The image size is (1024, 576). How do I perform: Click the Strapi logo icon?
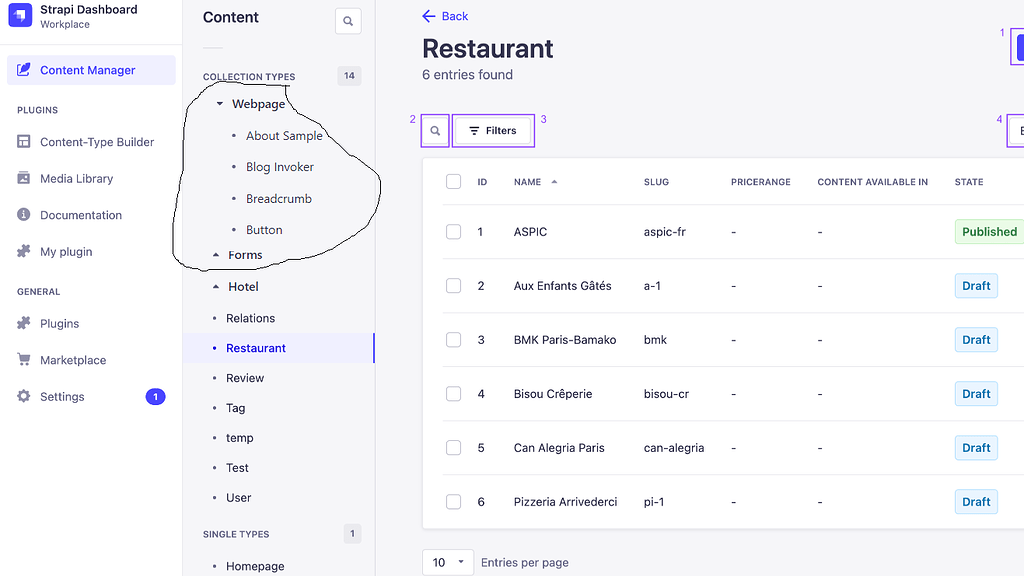point(20,16)
